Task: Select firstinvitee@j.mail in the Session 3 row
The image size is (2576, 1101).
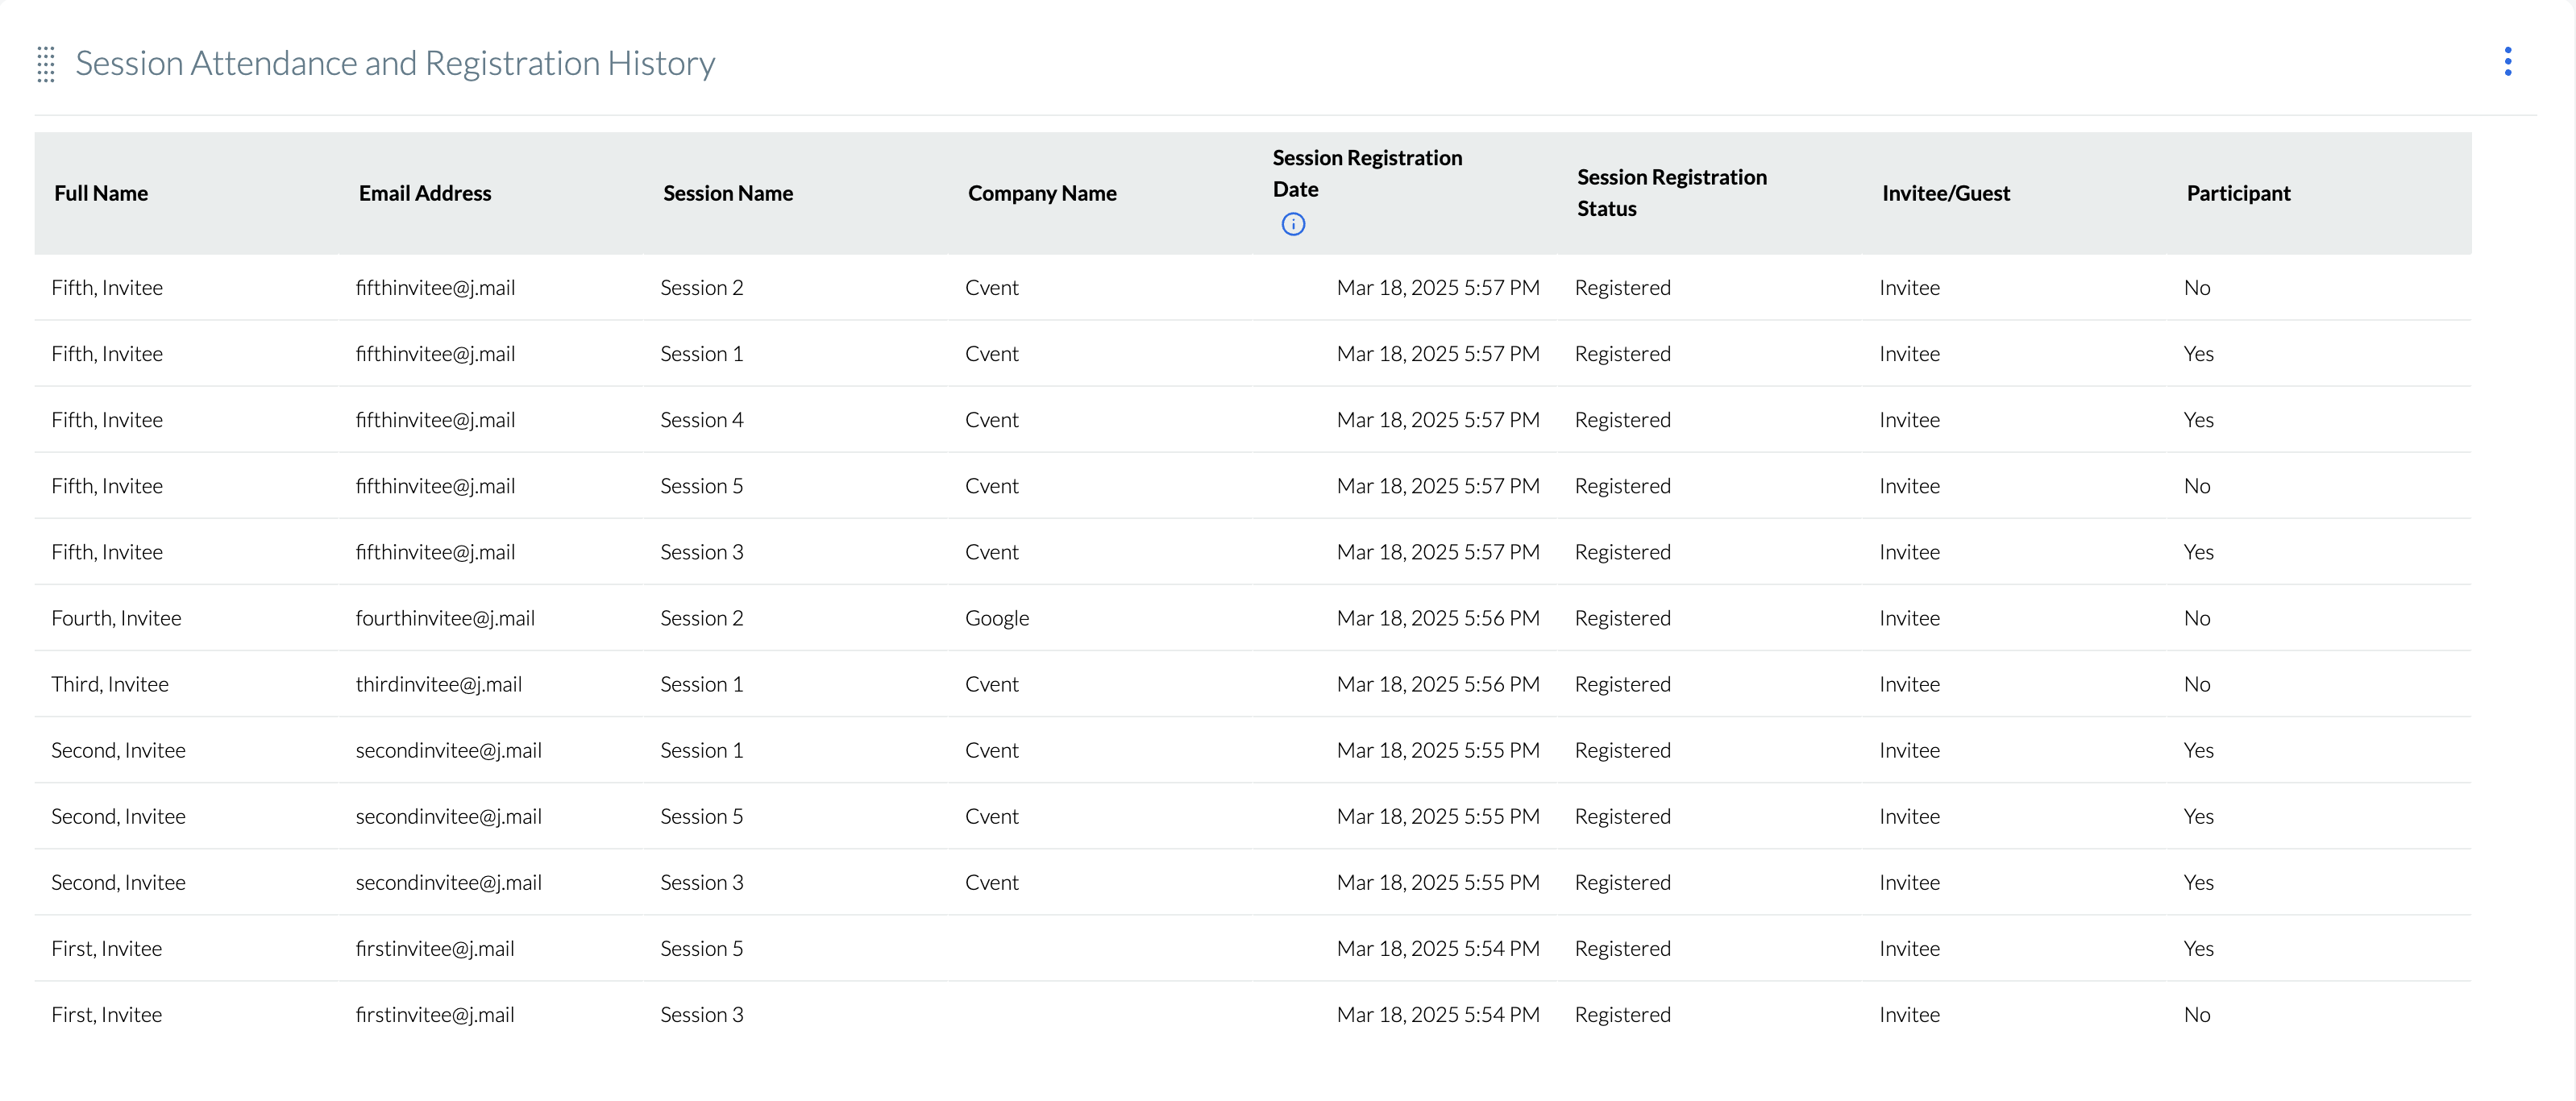Action: (435, 1014)
